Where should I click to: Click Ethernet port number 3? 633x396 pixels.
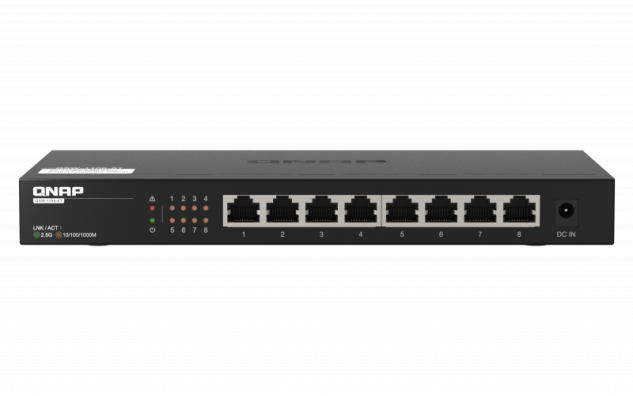point(322,210)
